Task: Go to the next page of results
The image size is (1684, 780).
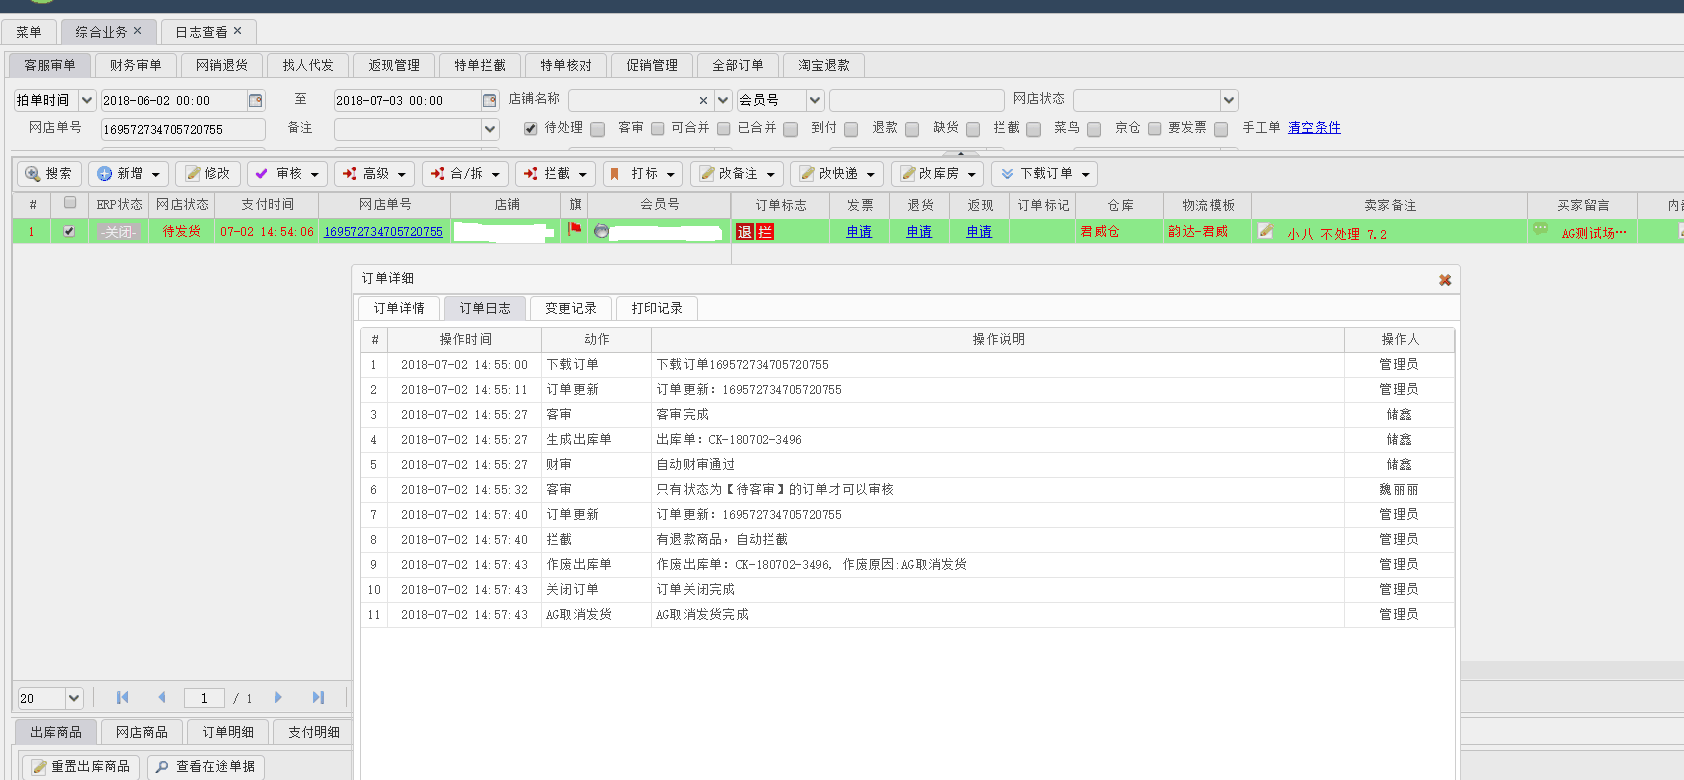Action: coord(278,698)
